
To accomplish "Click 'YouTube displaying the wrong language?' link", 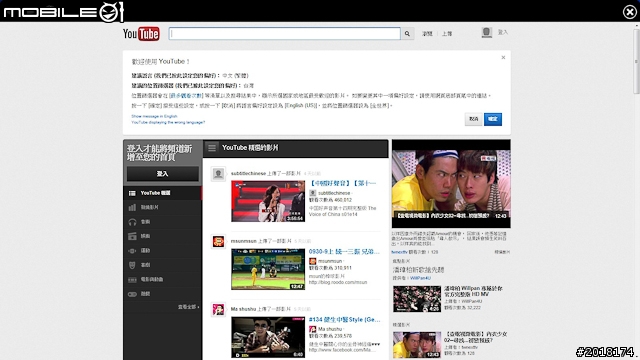I will click(168, 122).
